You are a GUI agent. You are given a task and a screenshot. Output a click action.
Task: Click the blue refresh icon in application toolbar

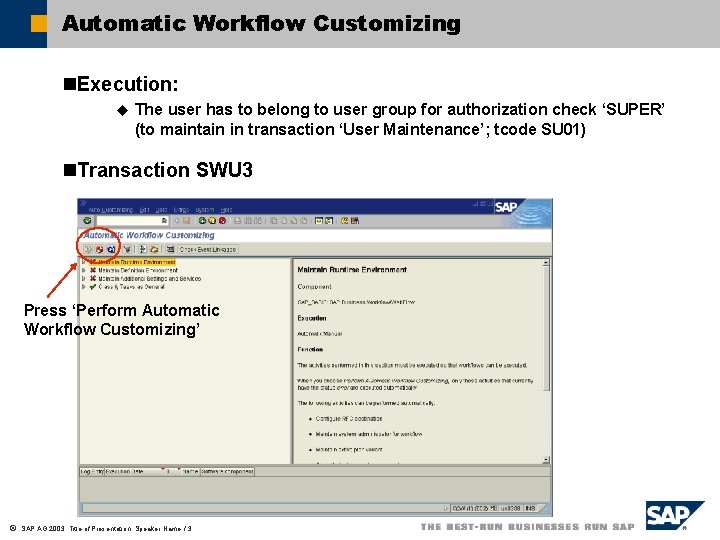(111, 249)
